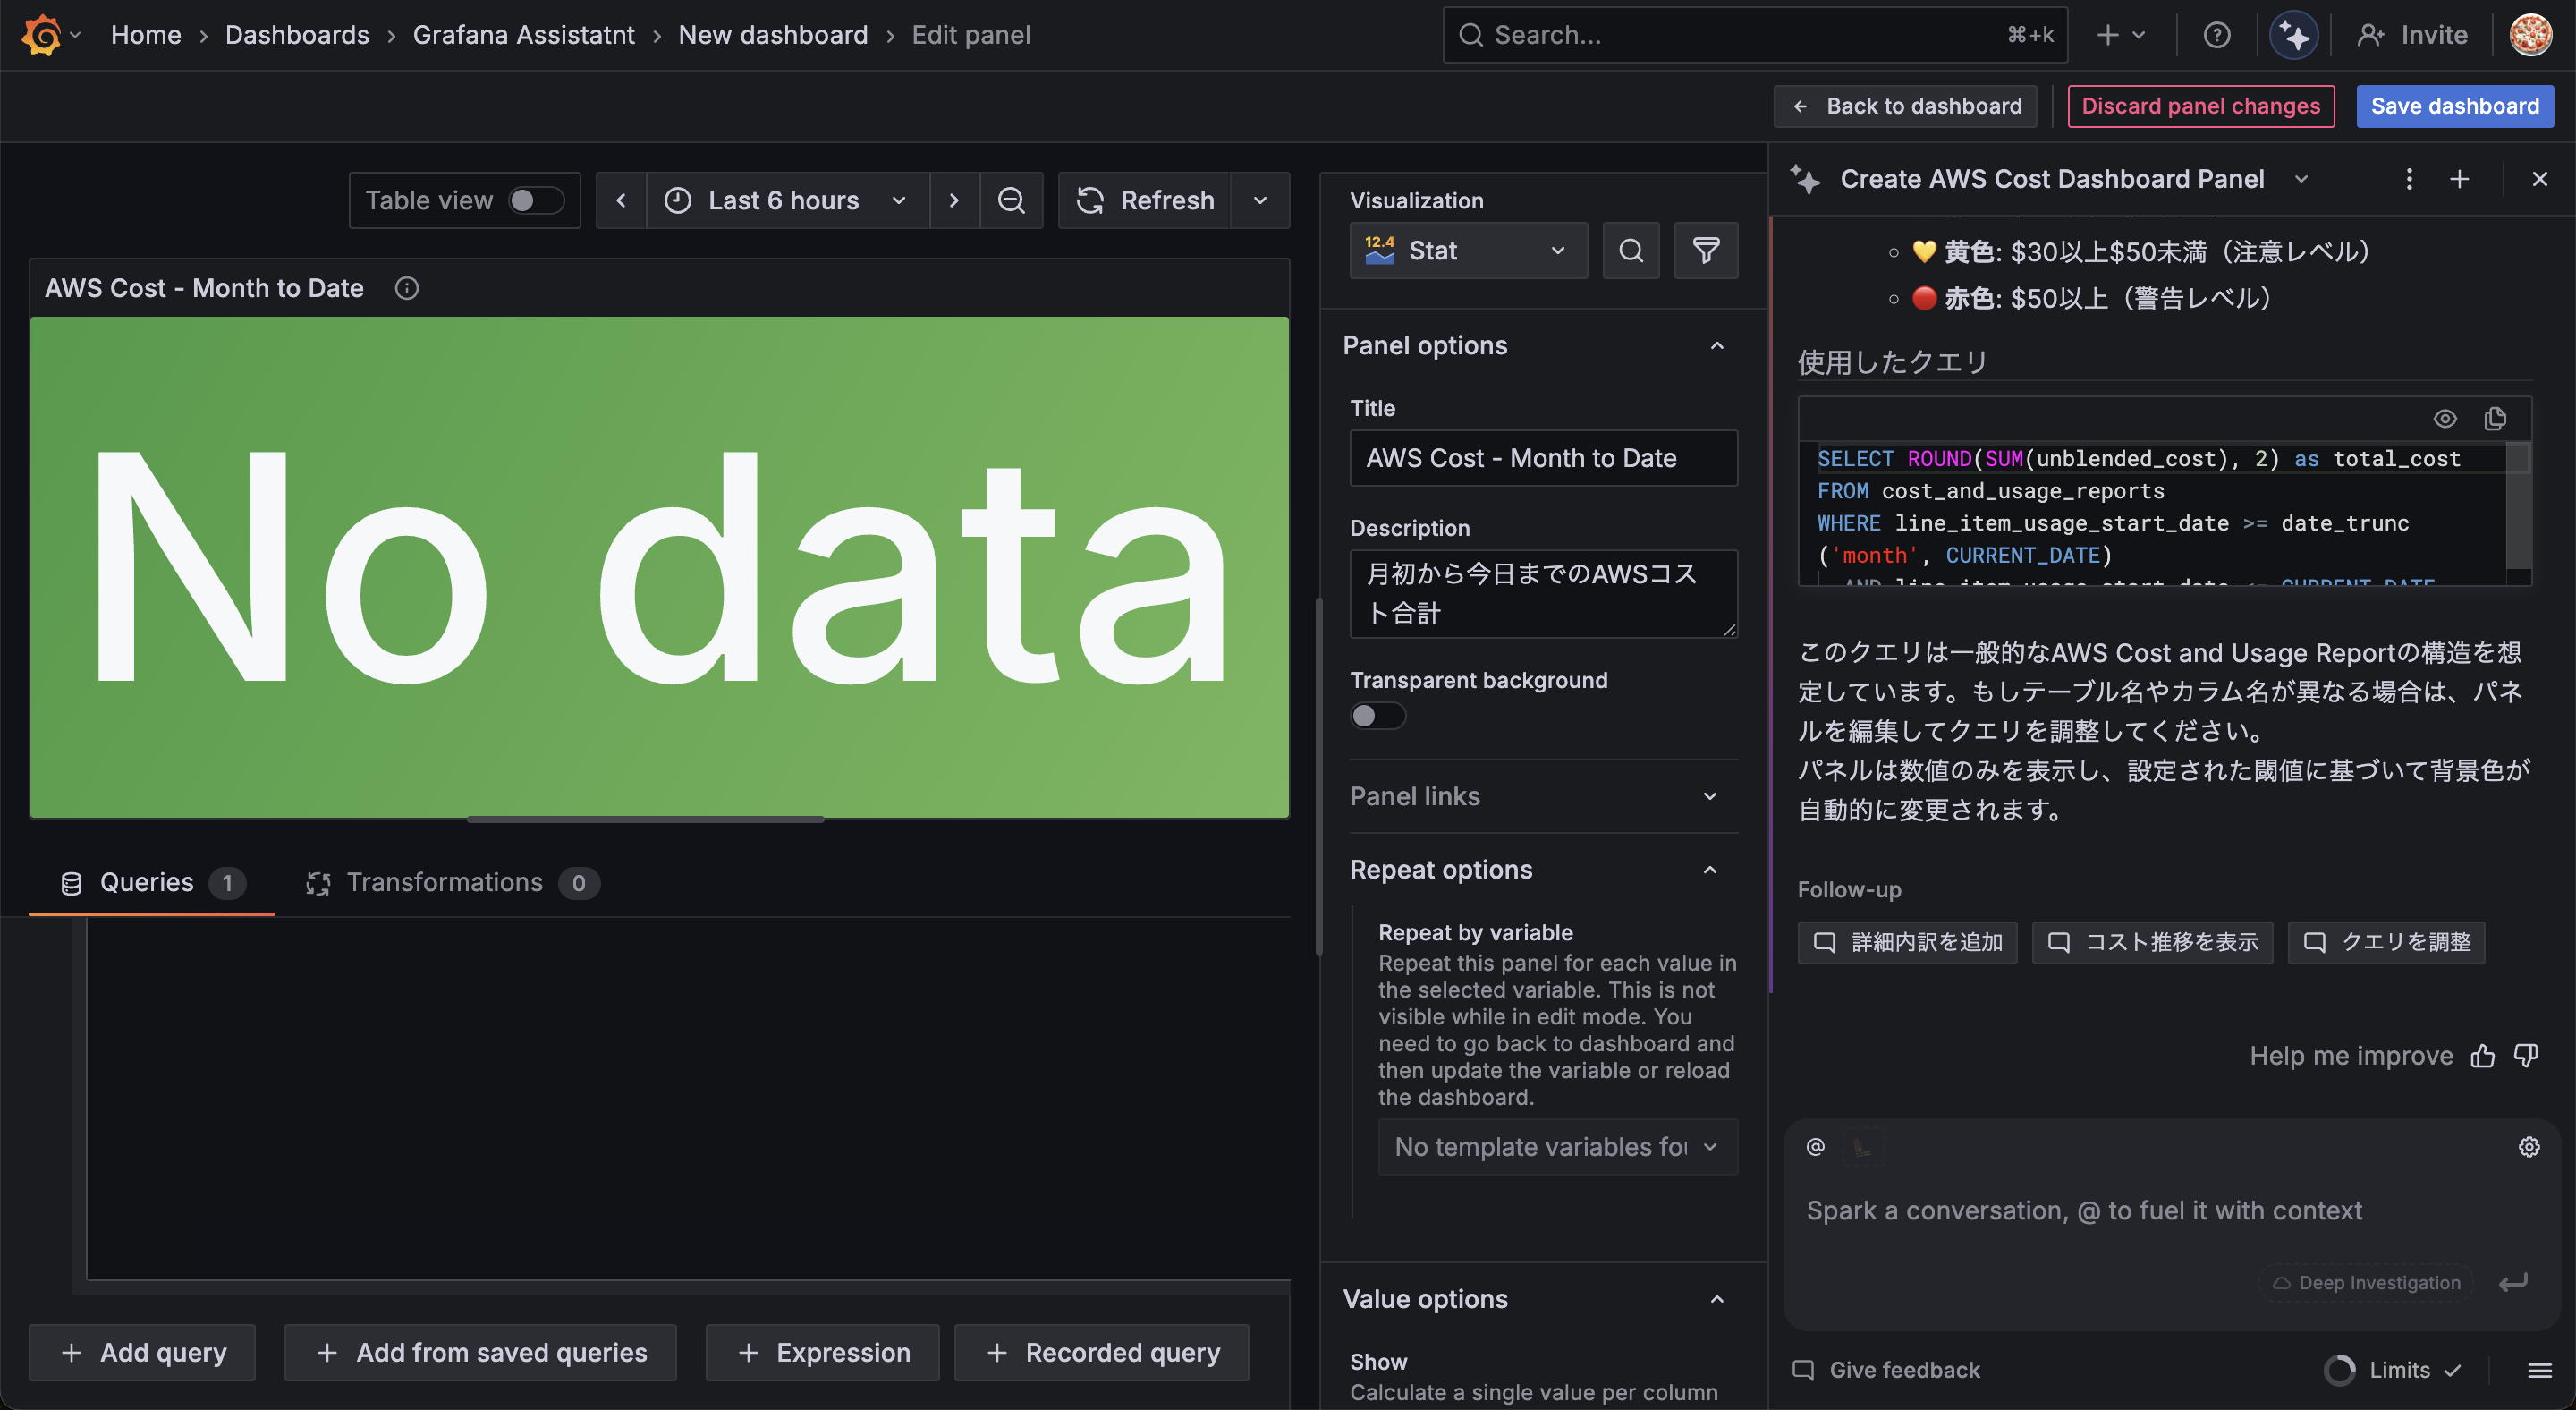Toggle the Table view switch
Screen dimensions: 2576x1410
(535, 201)
